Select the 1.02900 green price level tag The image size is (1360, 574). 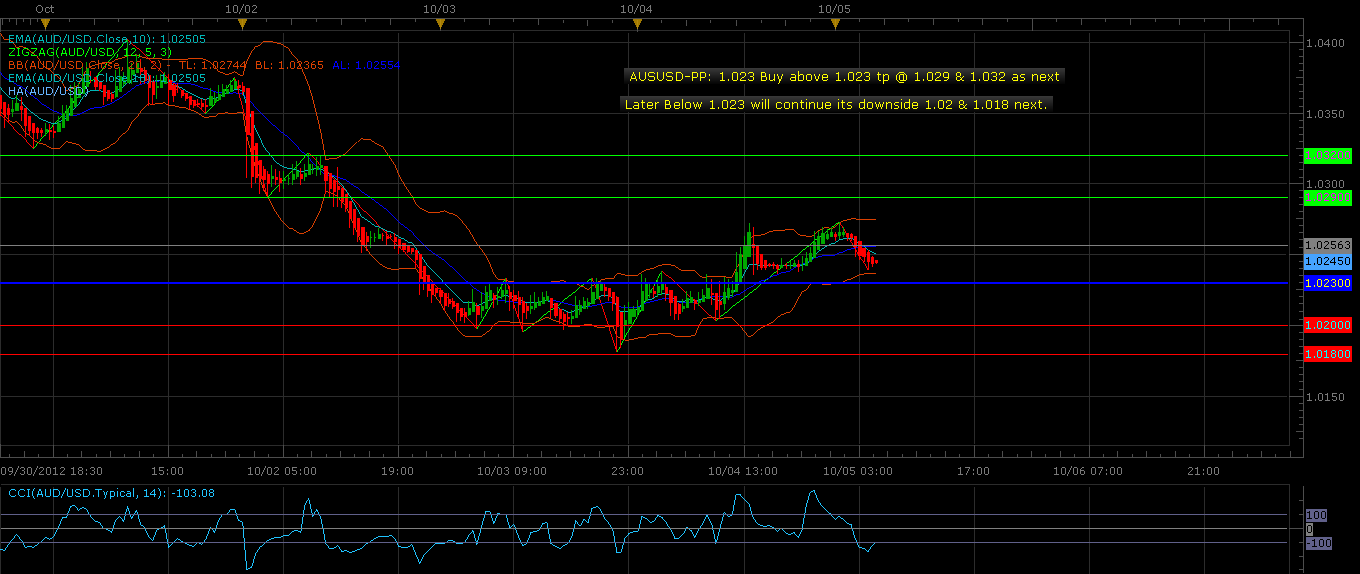click(1329, 198)
